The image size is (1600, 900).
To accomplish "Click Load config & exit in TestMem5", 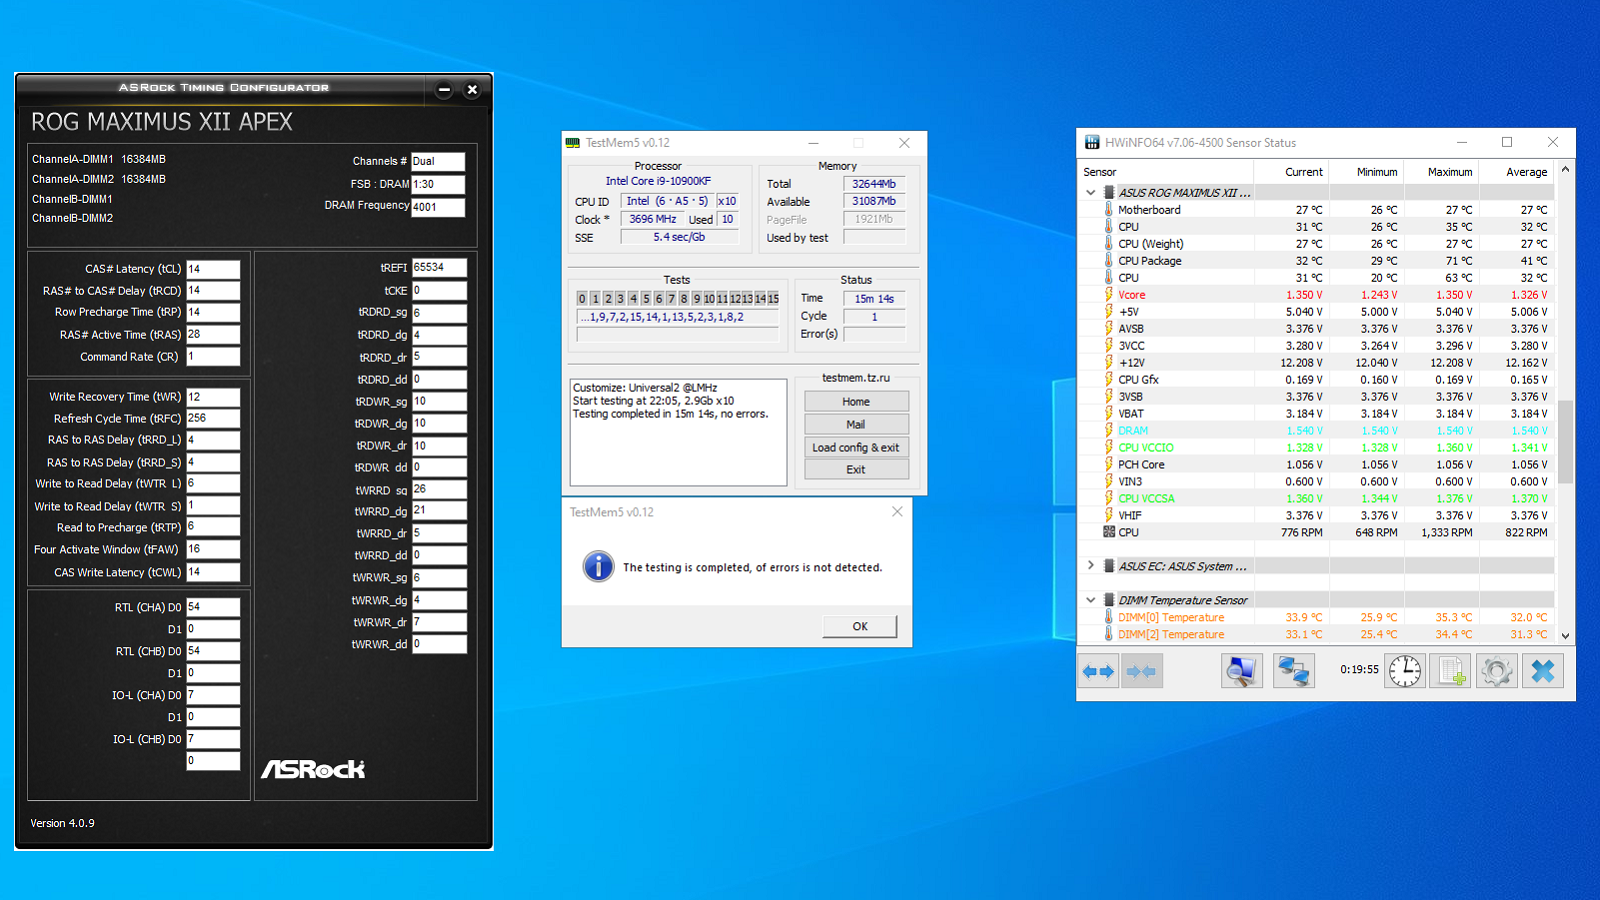I will coord(856,447).
